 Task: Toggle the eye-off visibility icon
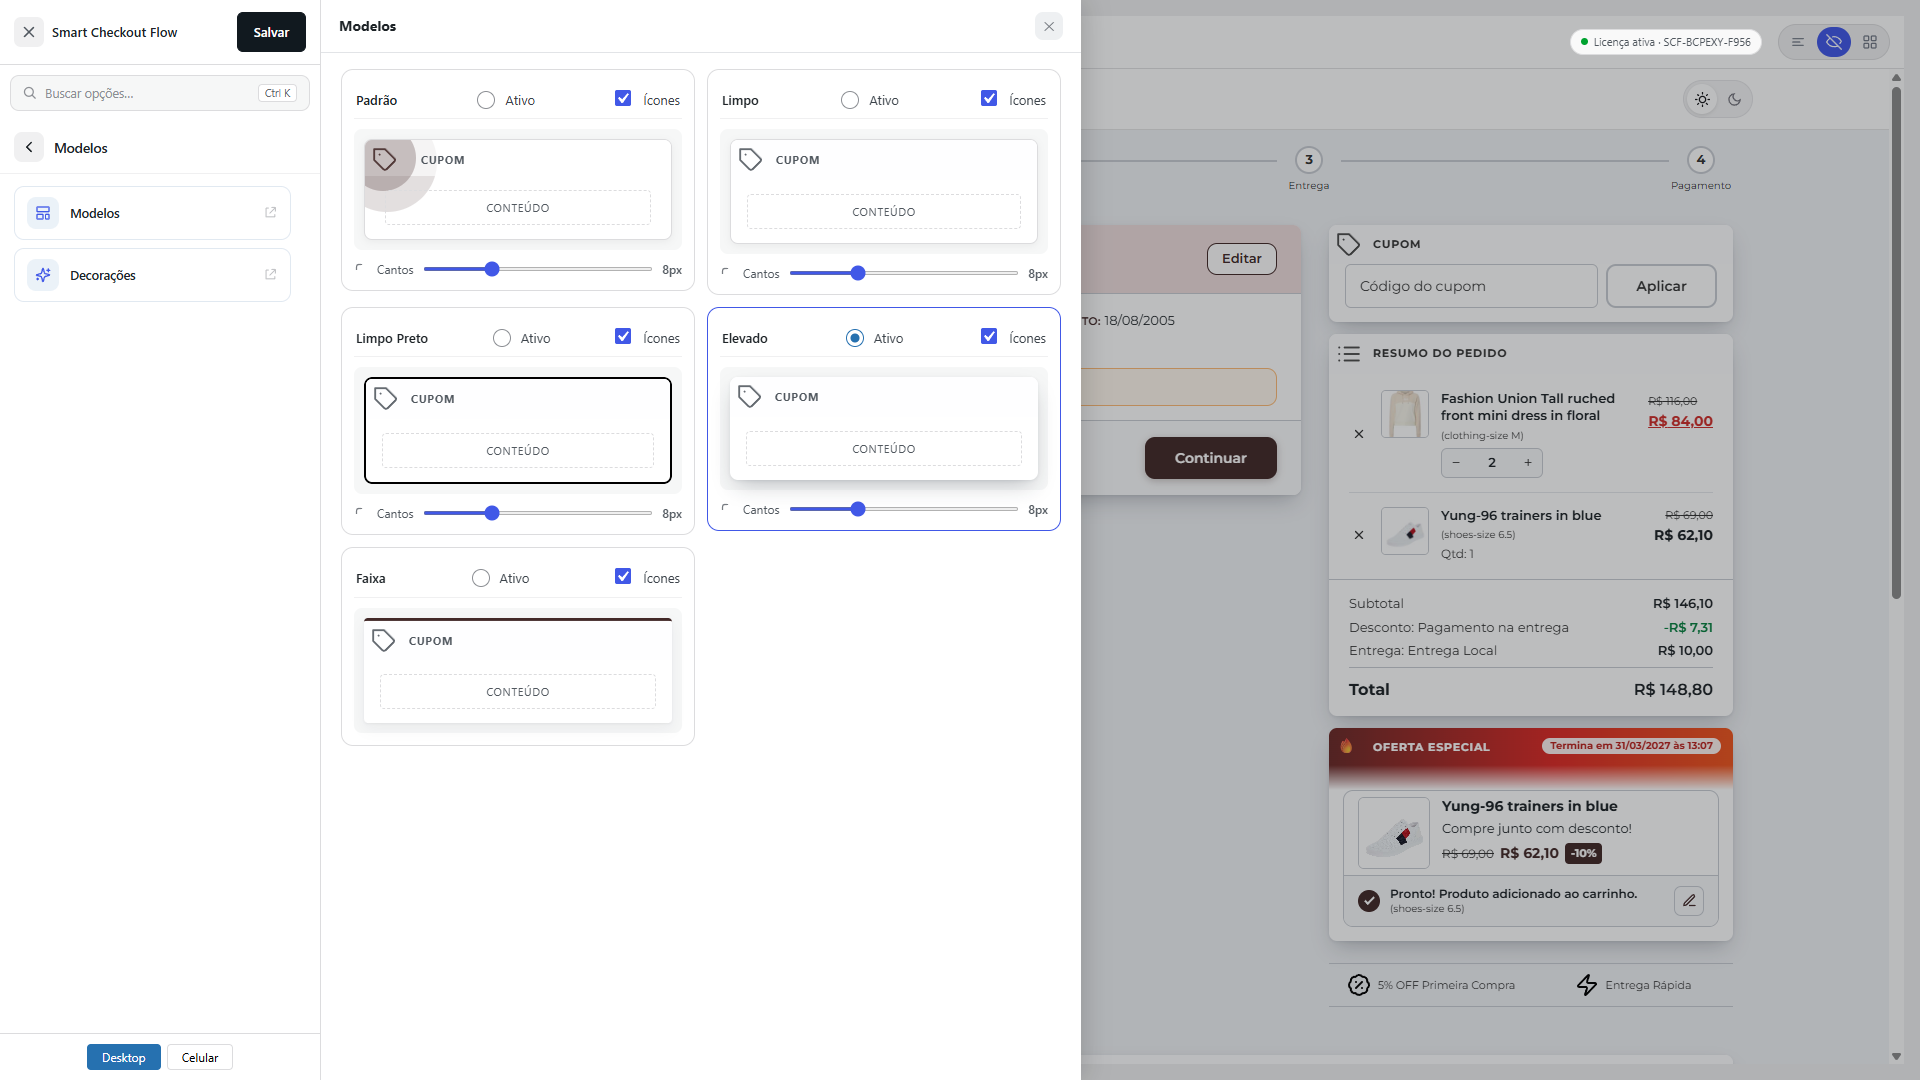click(x=1834, y=42)
